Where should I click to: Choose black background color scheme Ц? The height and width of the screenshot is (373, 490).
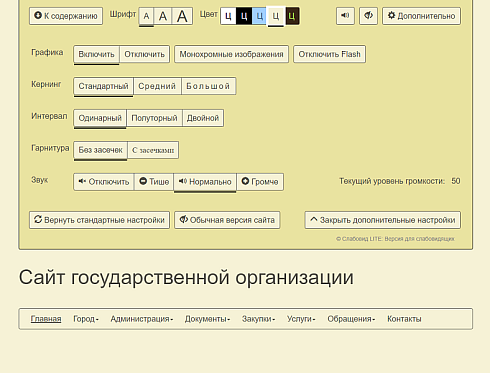tap(244, 16)
